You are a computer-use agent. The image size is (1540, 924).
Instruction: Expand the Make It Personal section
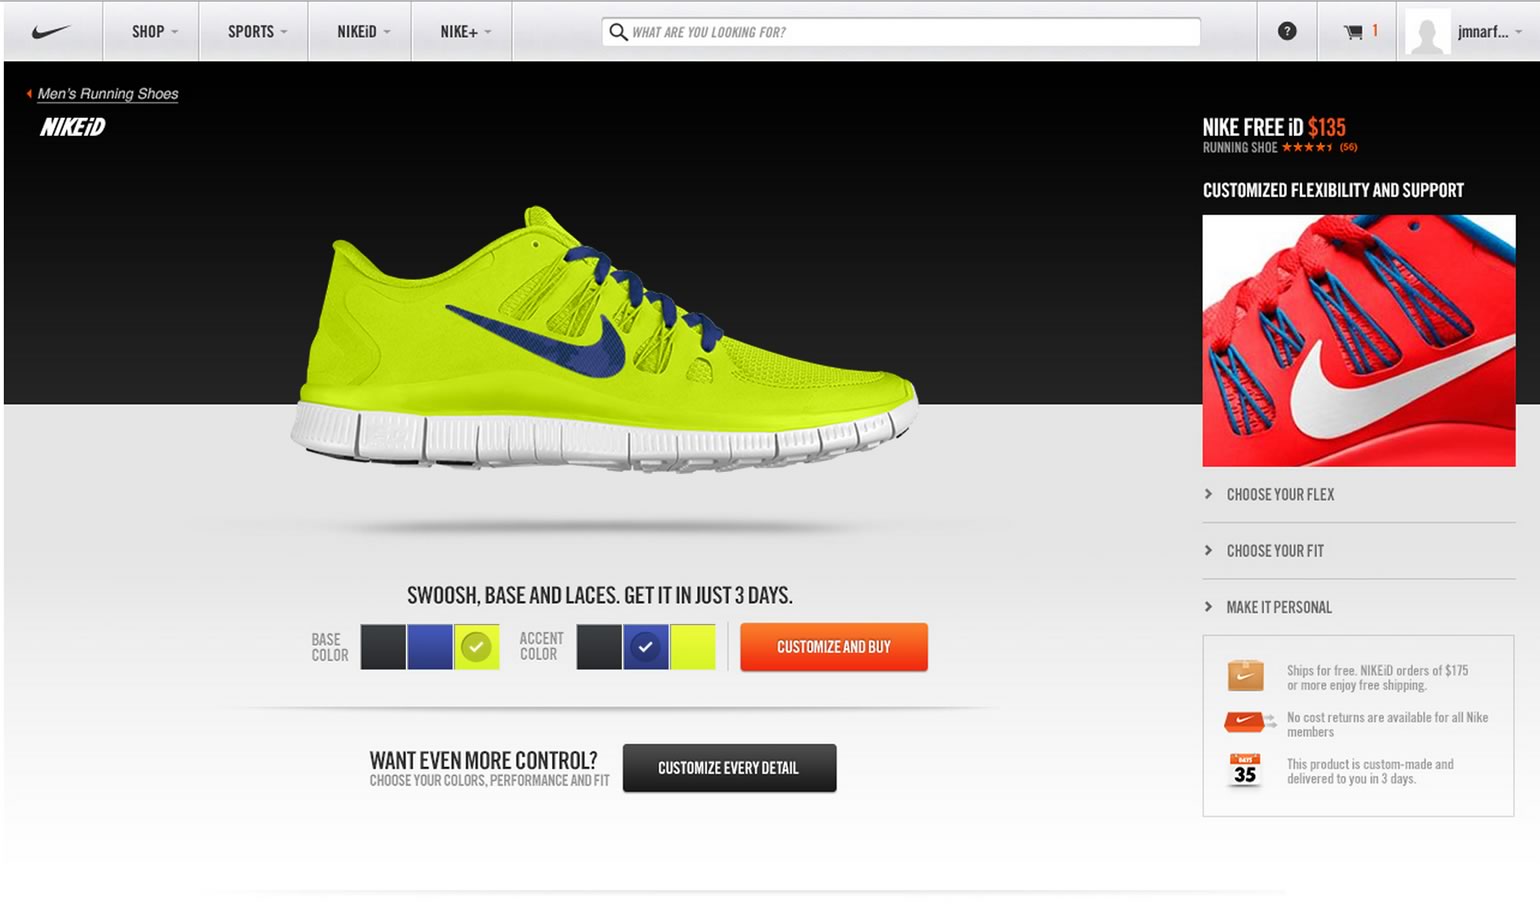[x=1279, y=607]
